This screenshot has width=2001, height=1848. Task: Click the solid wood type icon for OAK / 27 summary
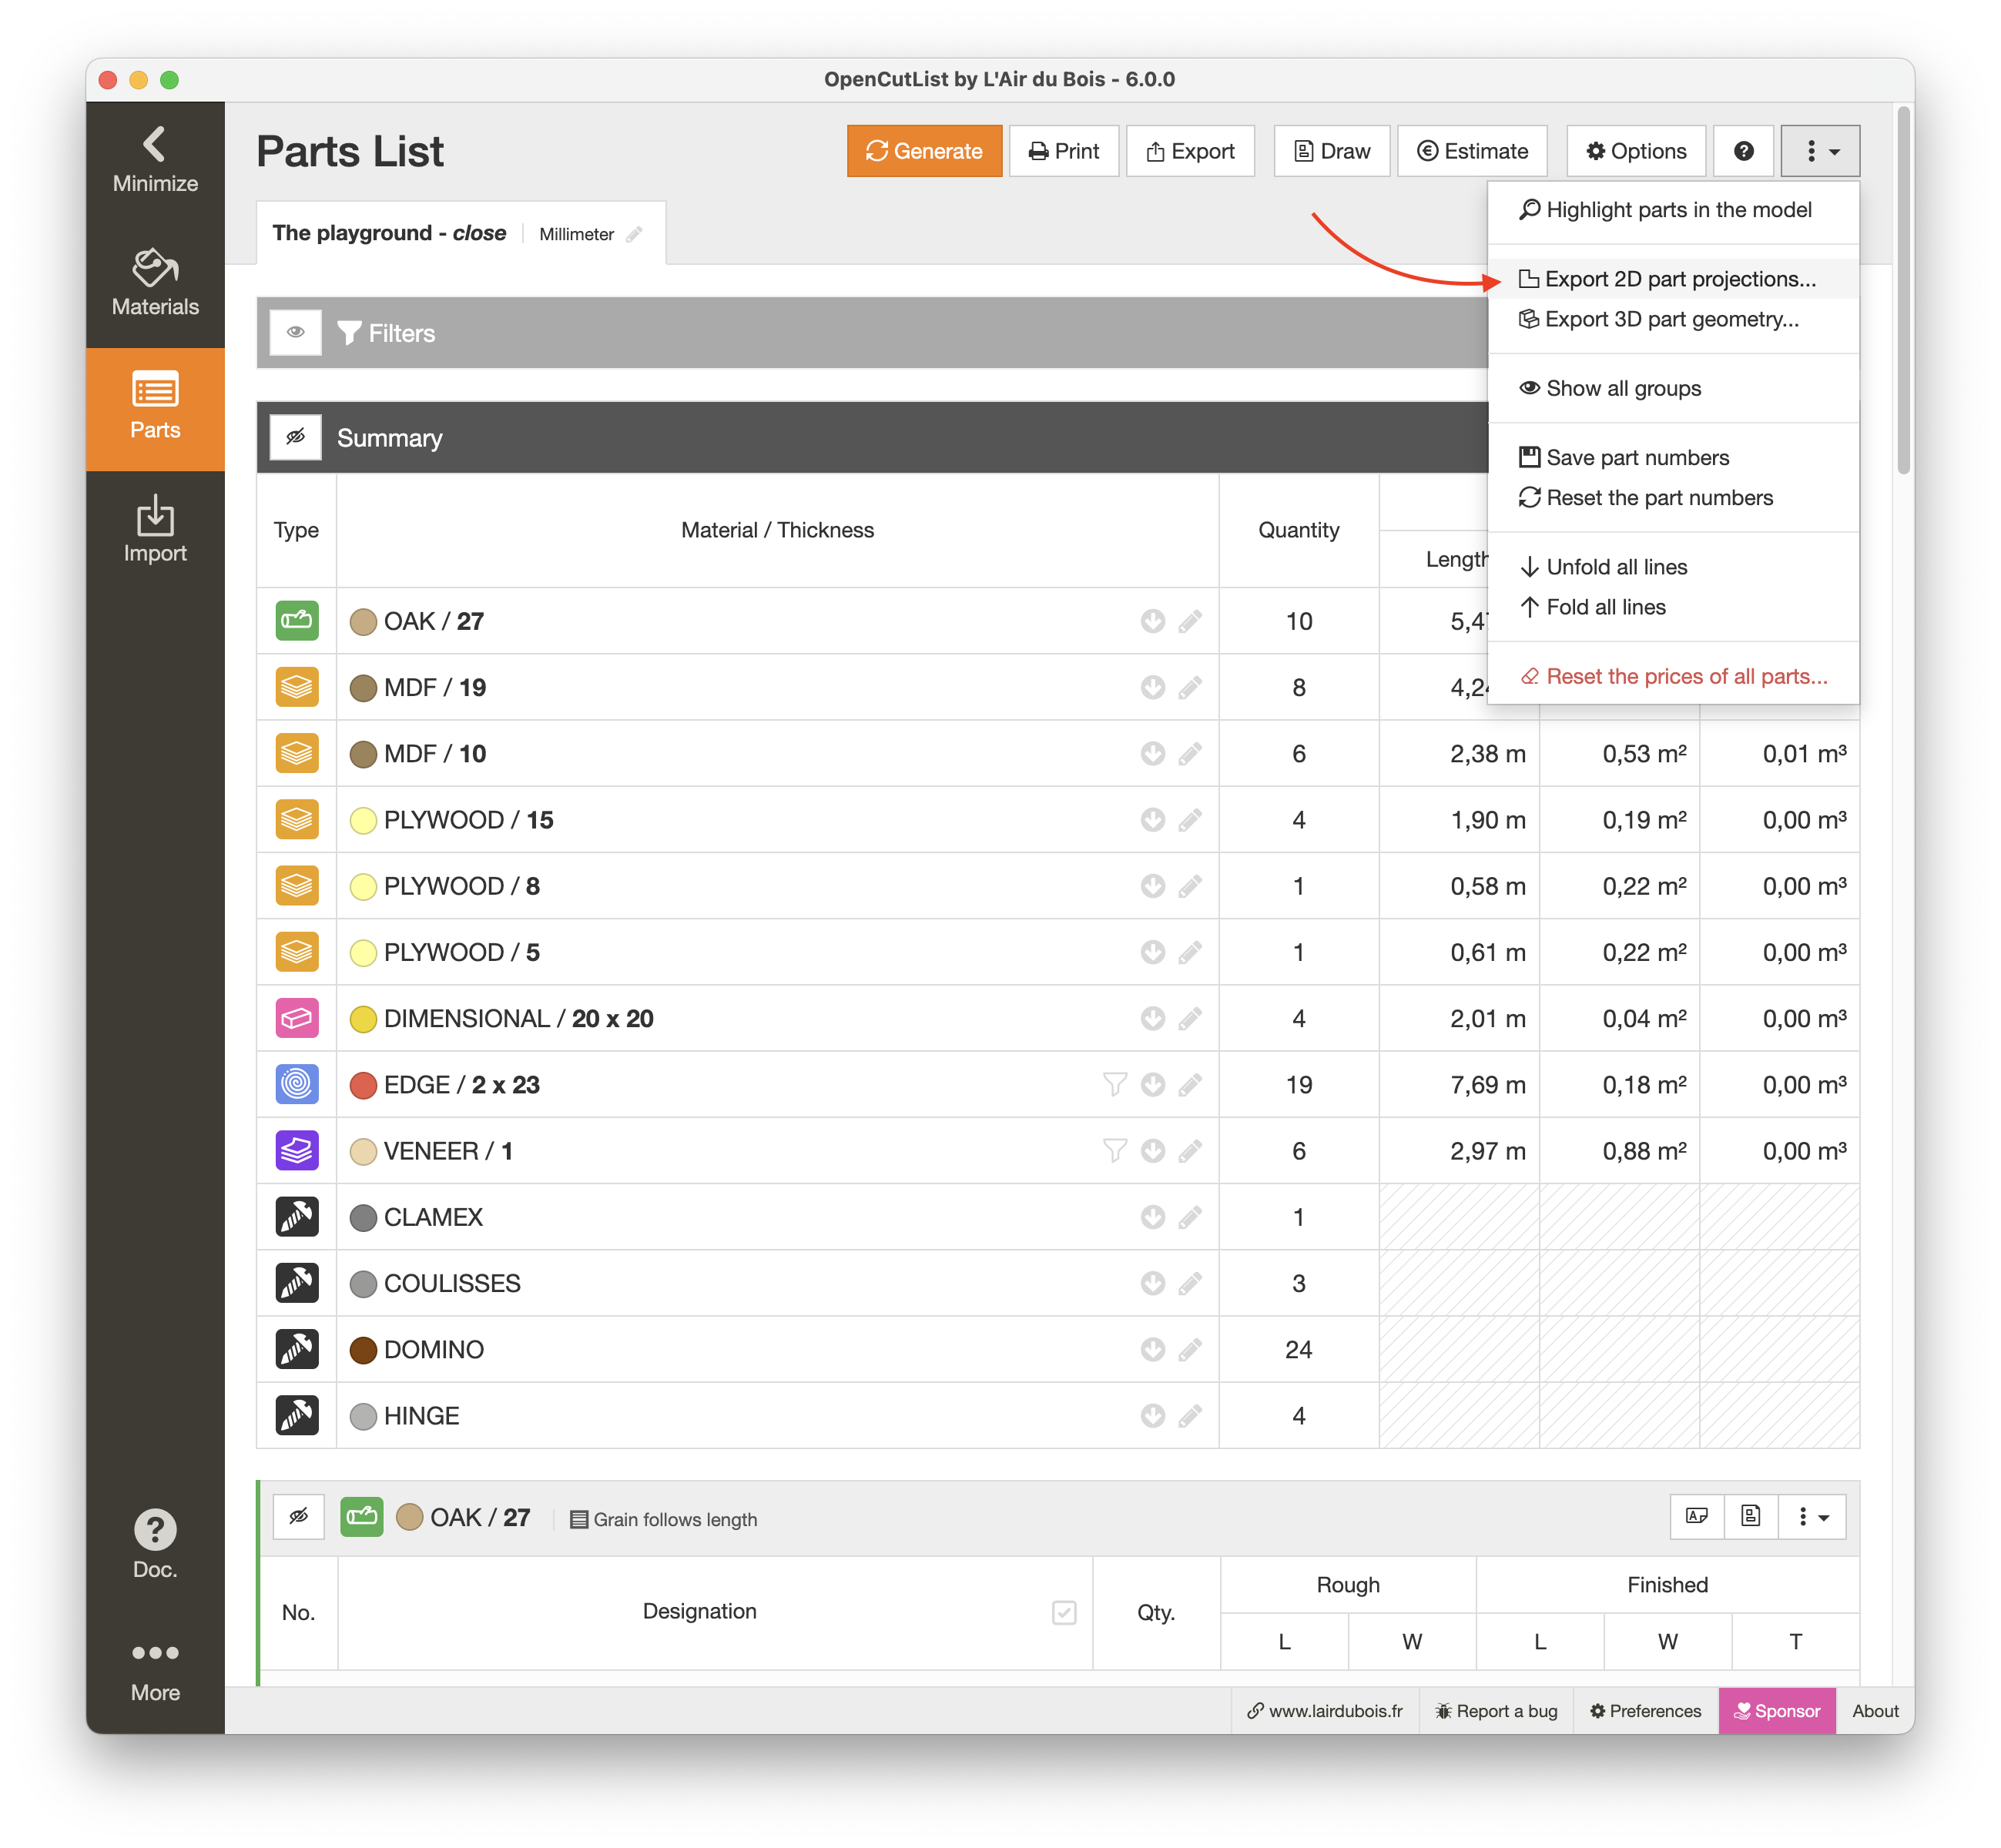(x=297, y=621)
